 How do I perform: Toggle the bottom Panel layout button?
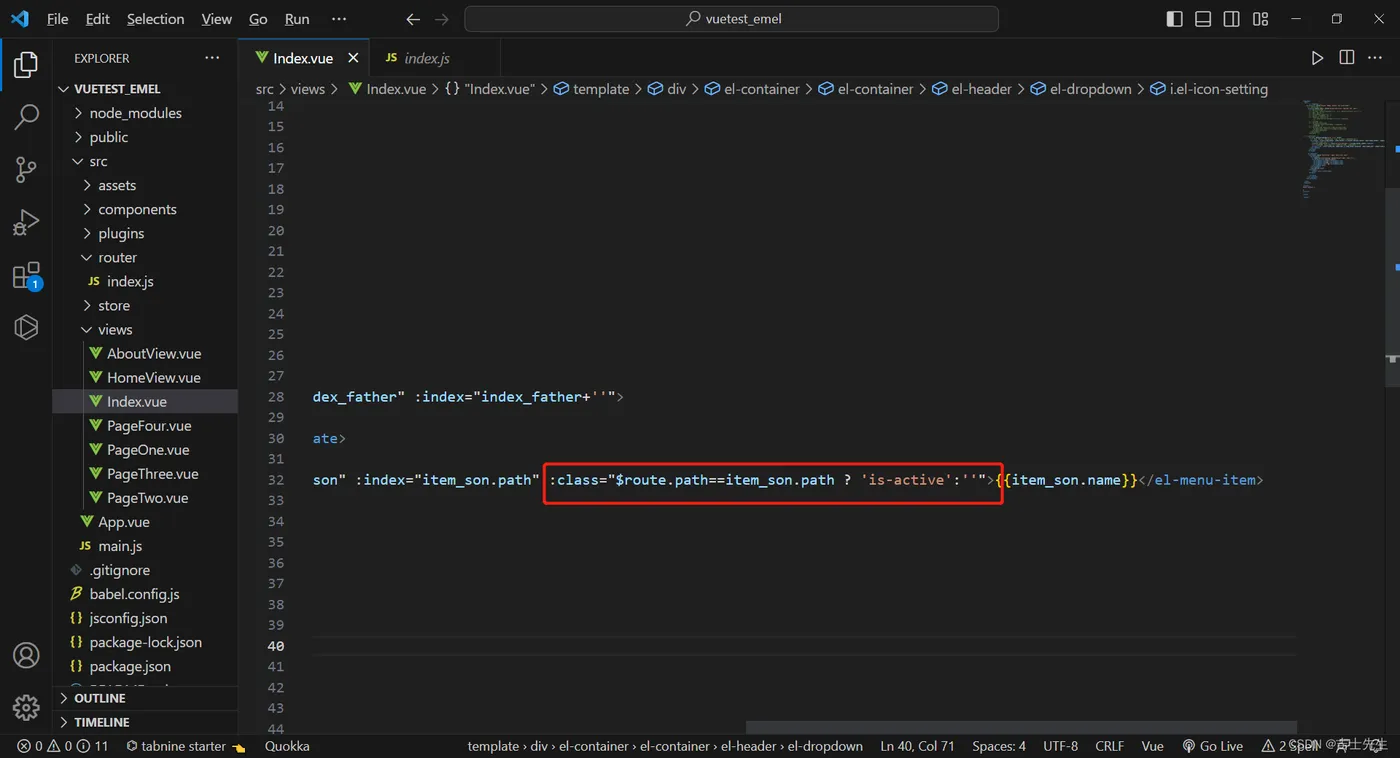pos(1203,19)
